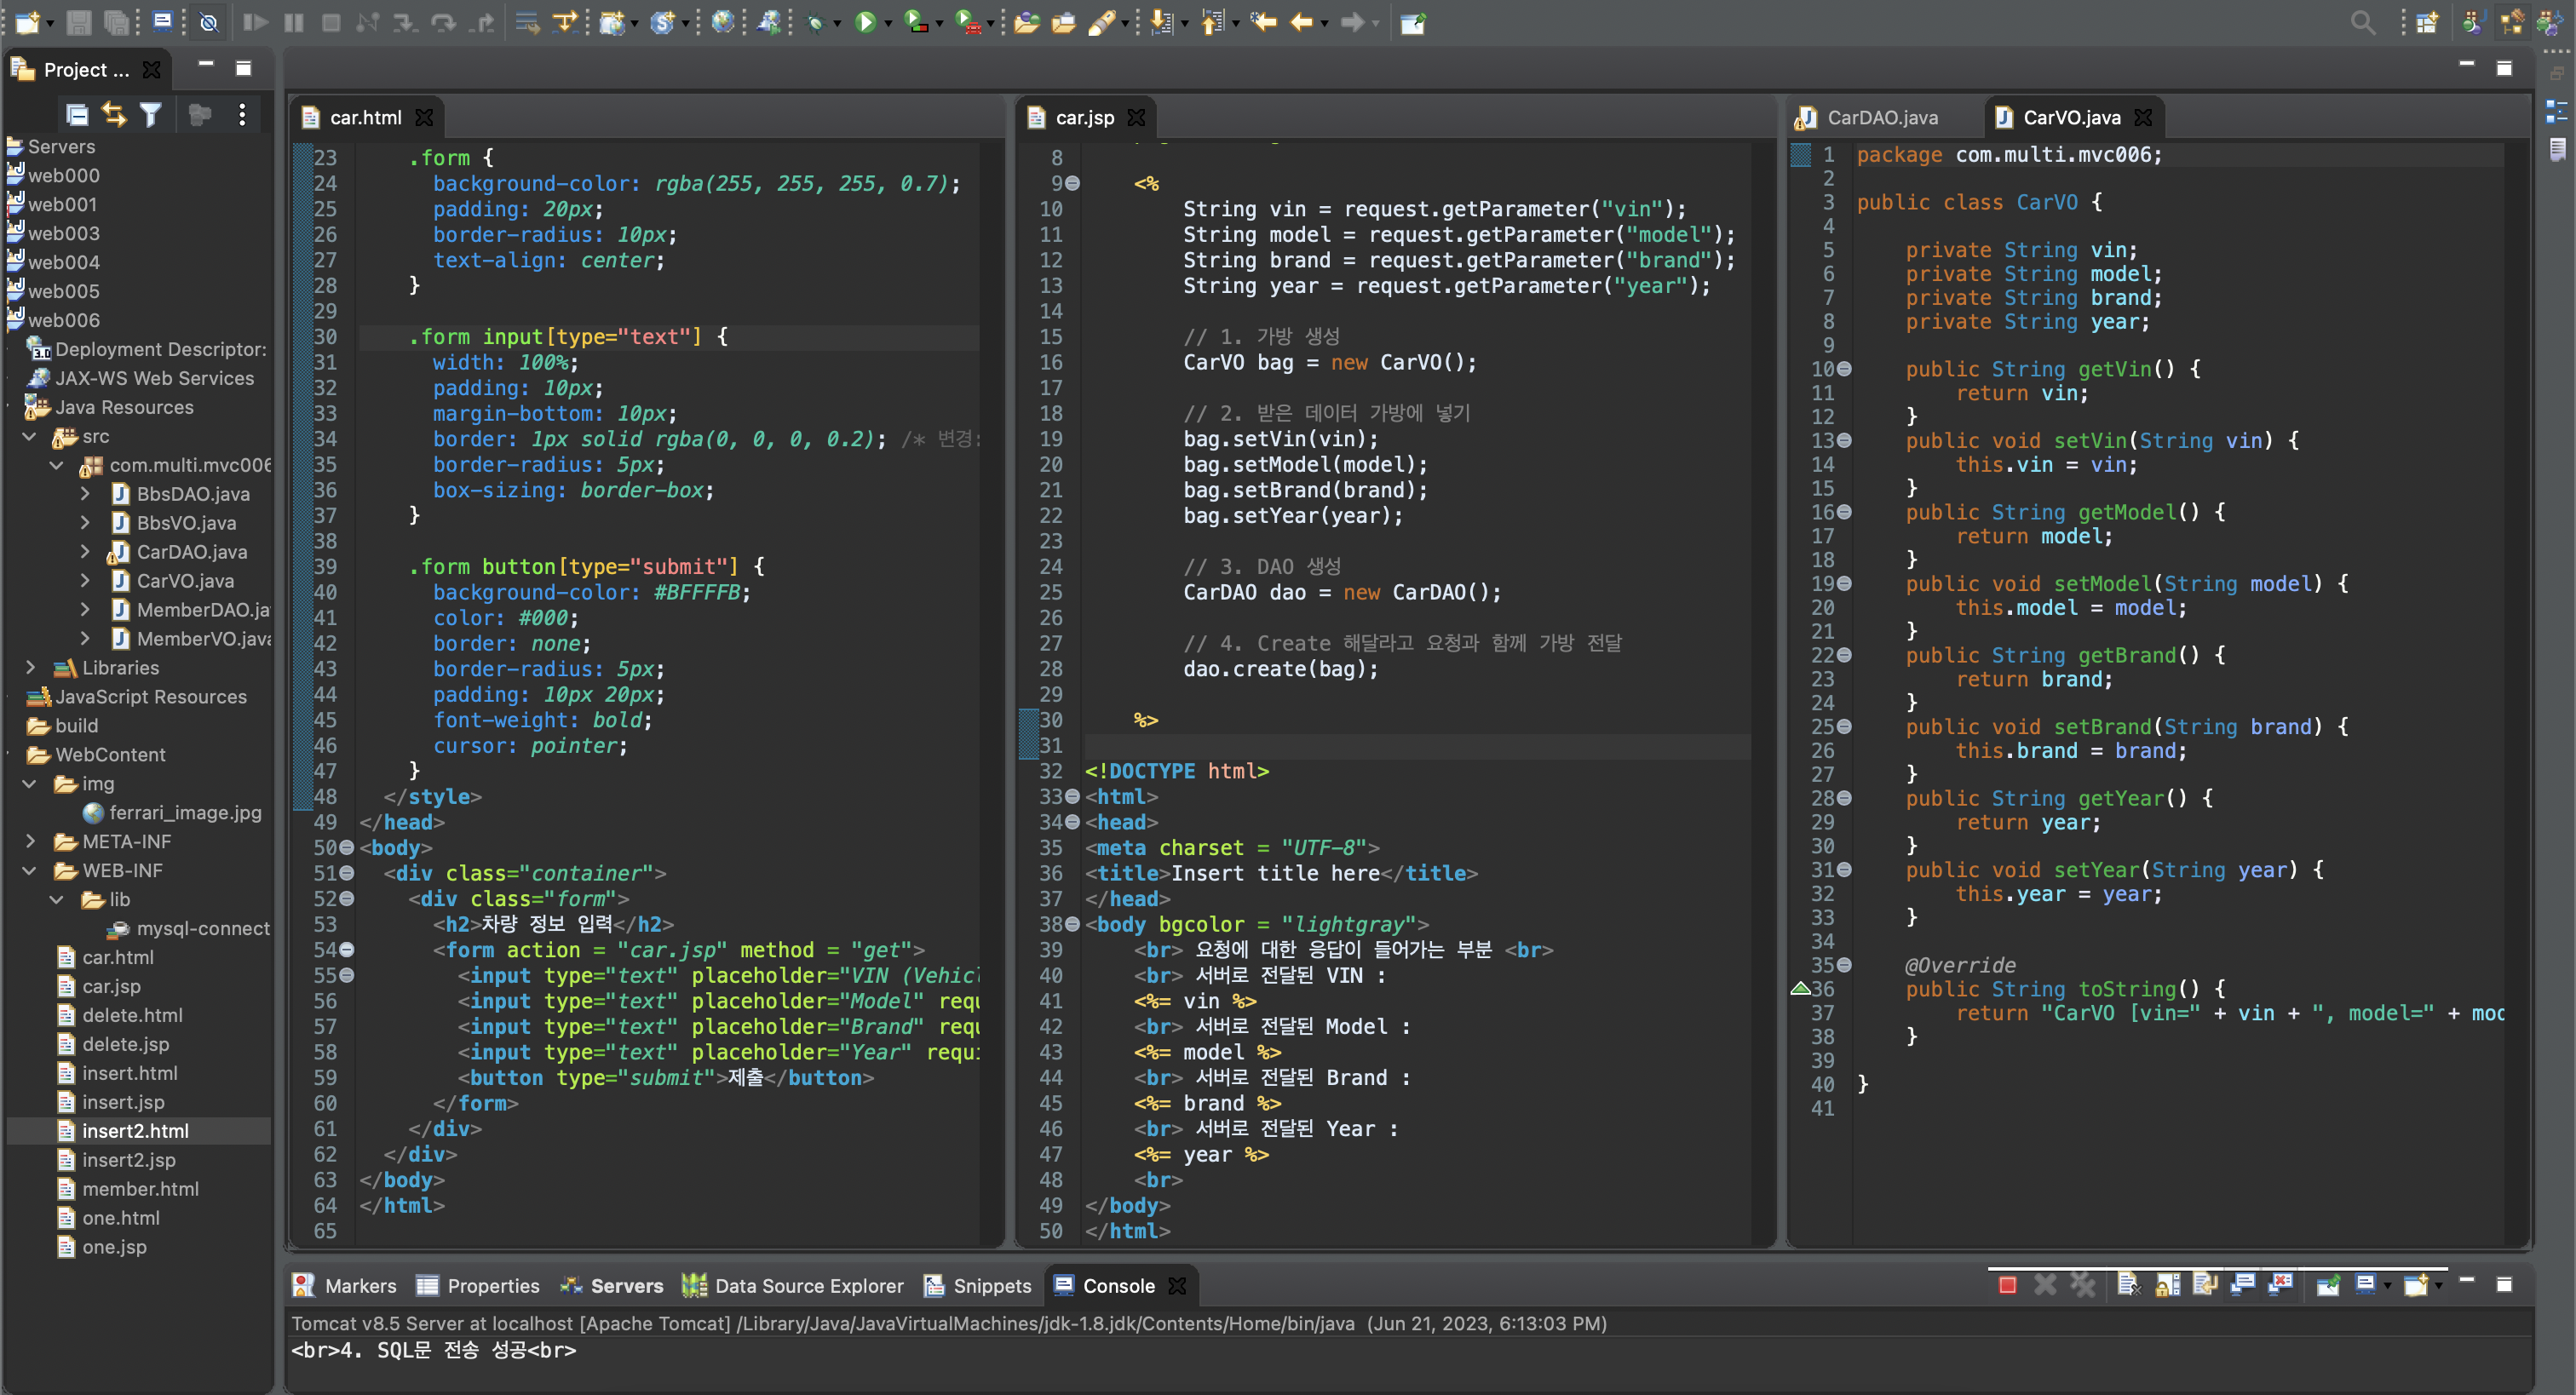
Task: Open car.jsp in the project tree
Action: (x=111, y=986)
